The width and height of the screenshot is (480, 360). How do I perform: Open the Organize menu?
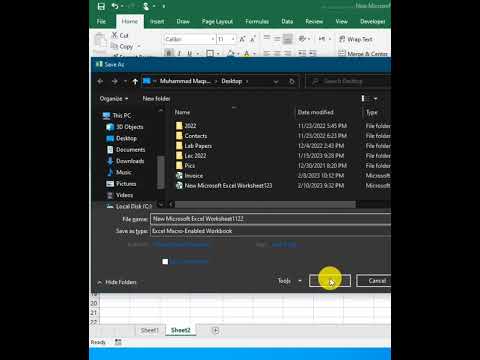[114, 99]
